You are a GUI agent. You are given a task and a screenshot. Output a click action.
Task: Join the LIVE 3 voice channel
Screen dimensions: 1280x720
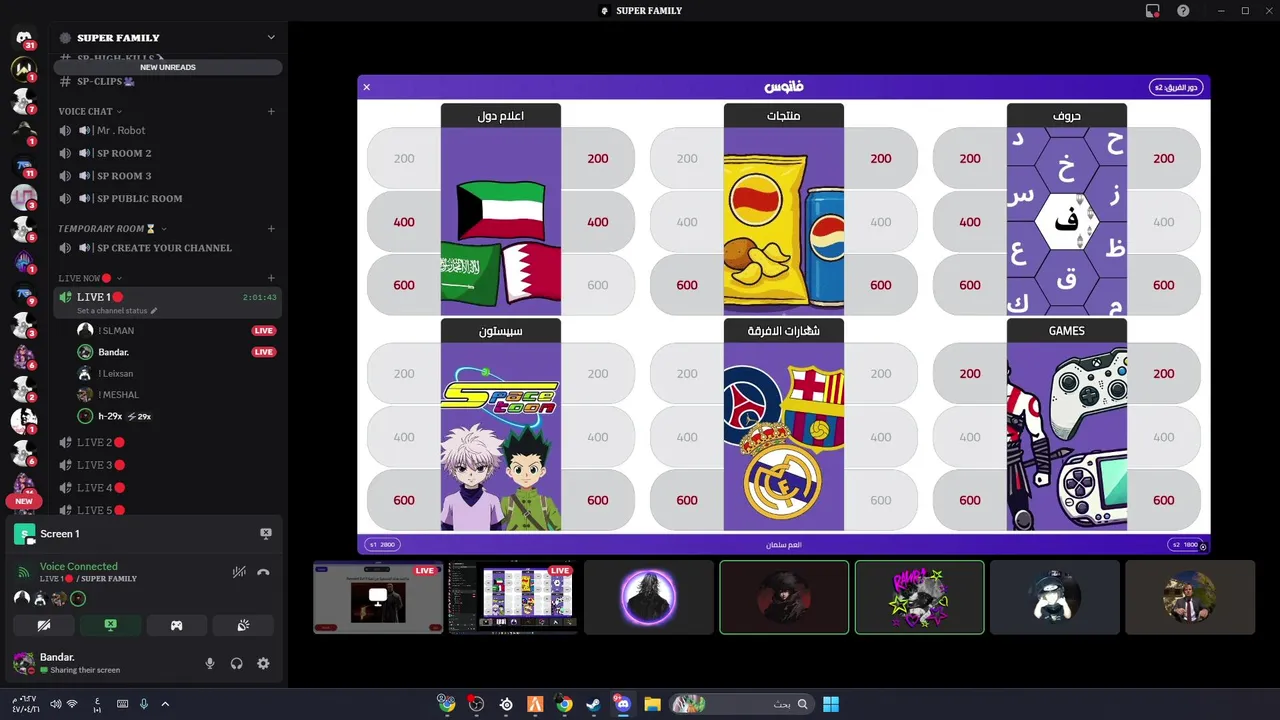(168, 465)
